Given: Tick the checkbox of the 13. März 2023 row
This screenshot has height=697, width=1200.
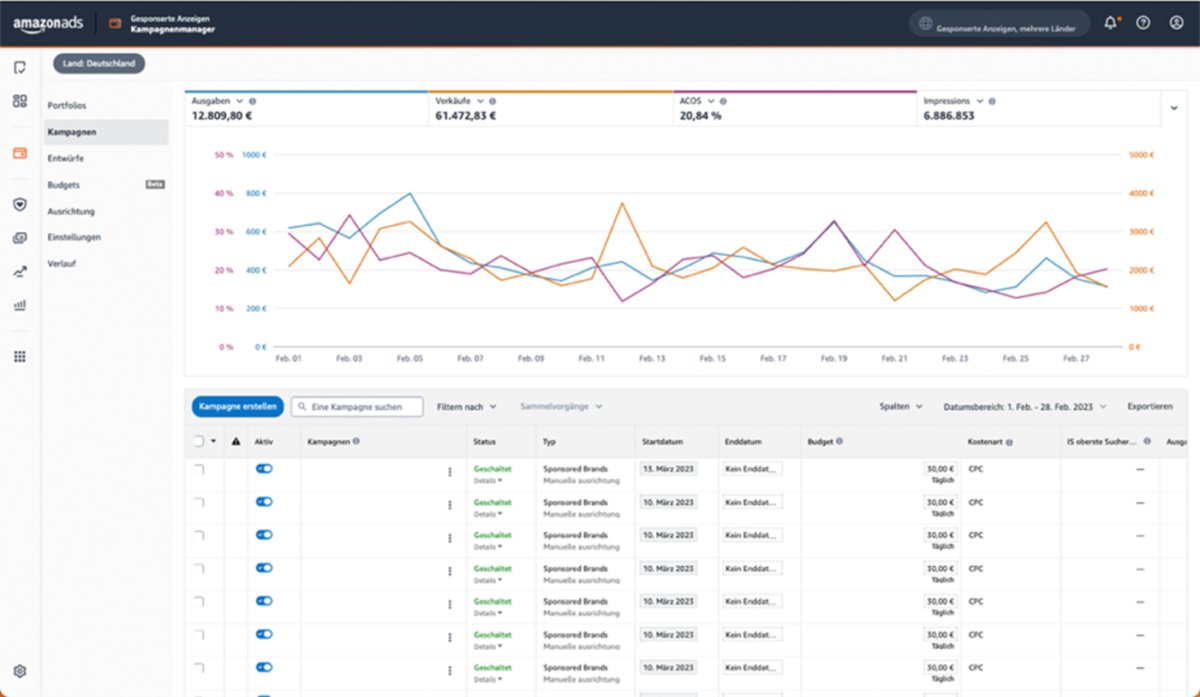Looking at the screenshot, I should (x=198, y=469).
